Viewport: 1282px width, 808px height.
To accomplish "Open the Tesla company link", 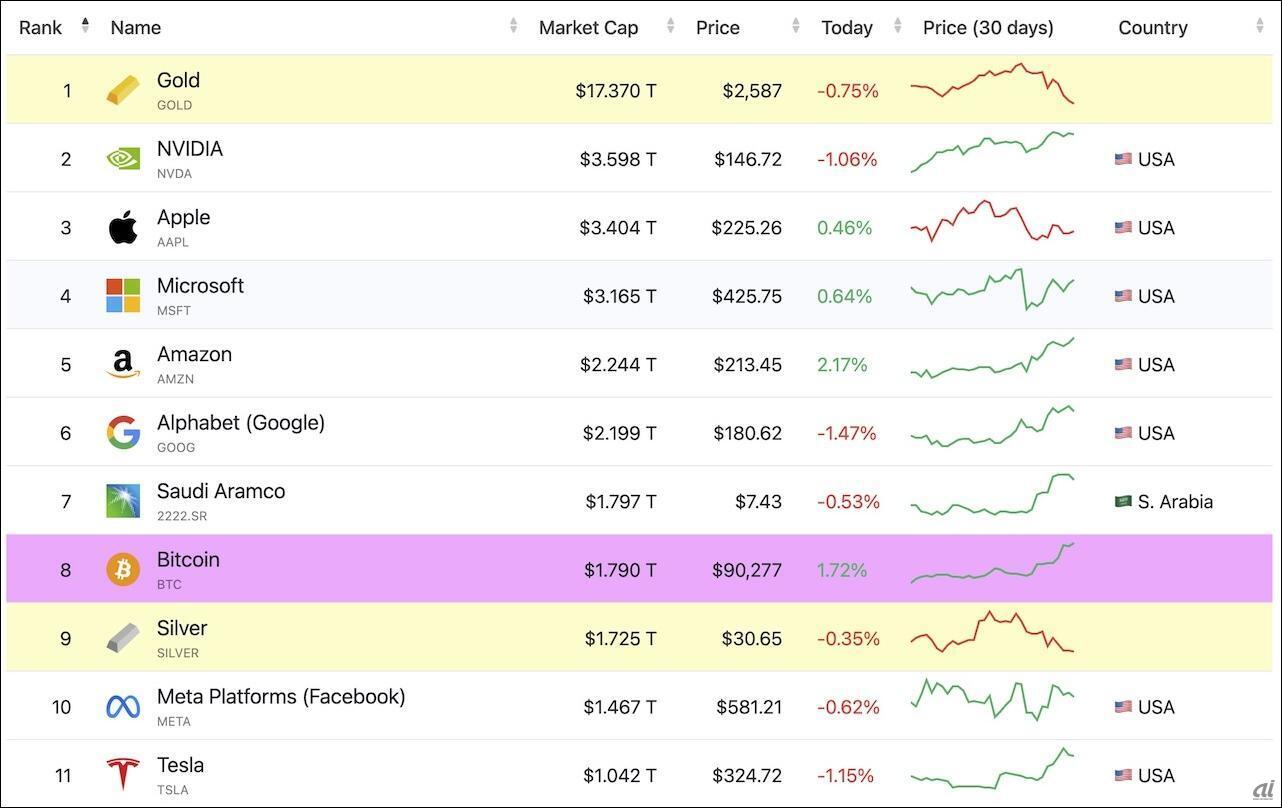I will tap(180, 766).
